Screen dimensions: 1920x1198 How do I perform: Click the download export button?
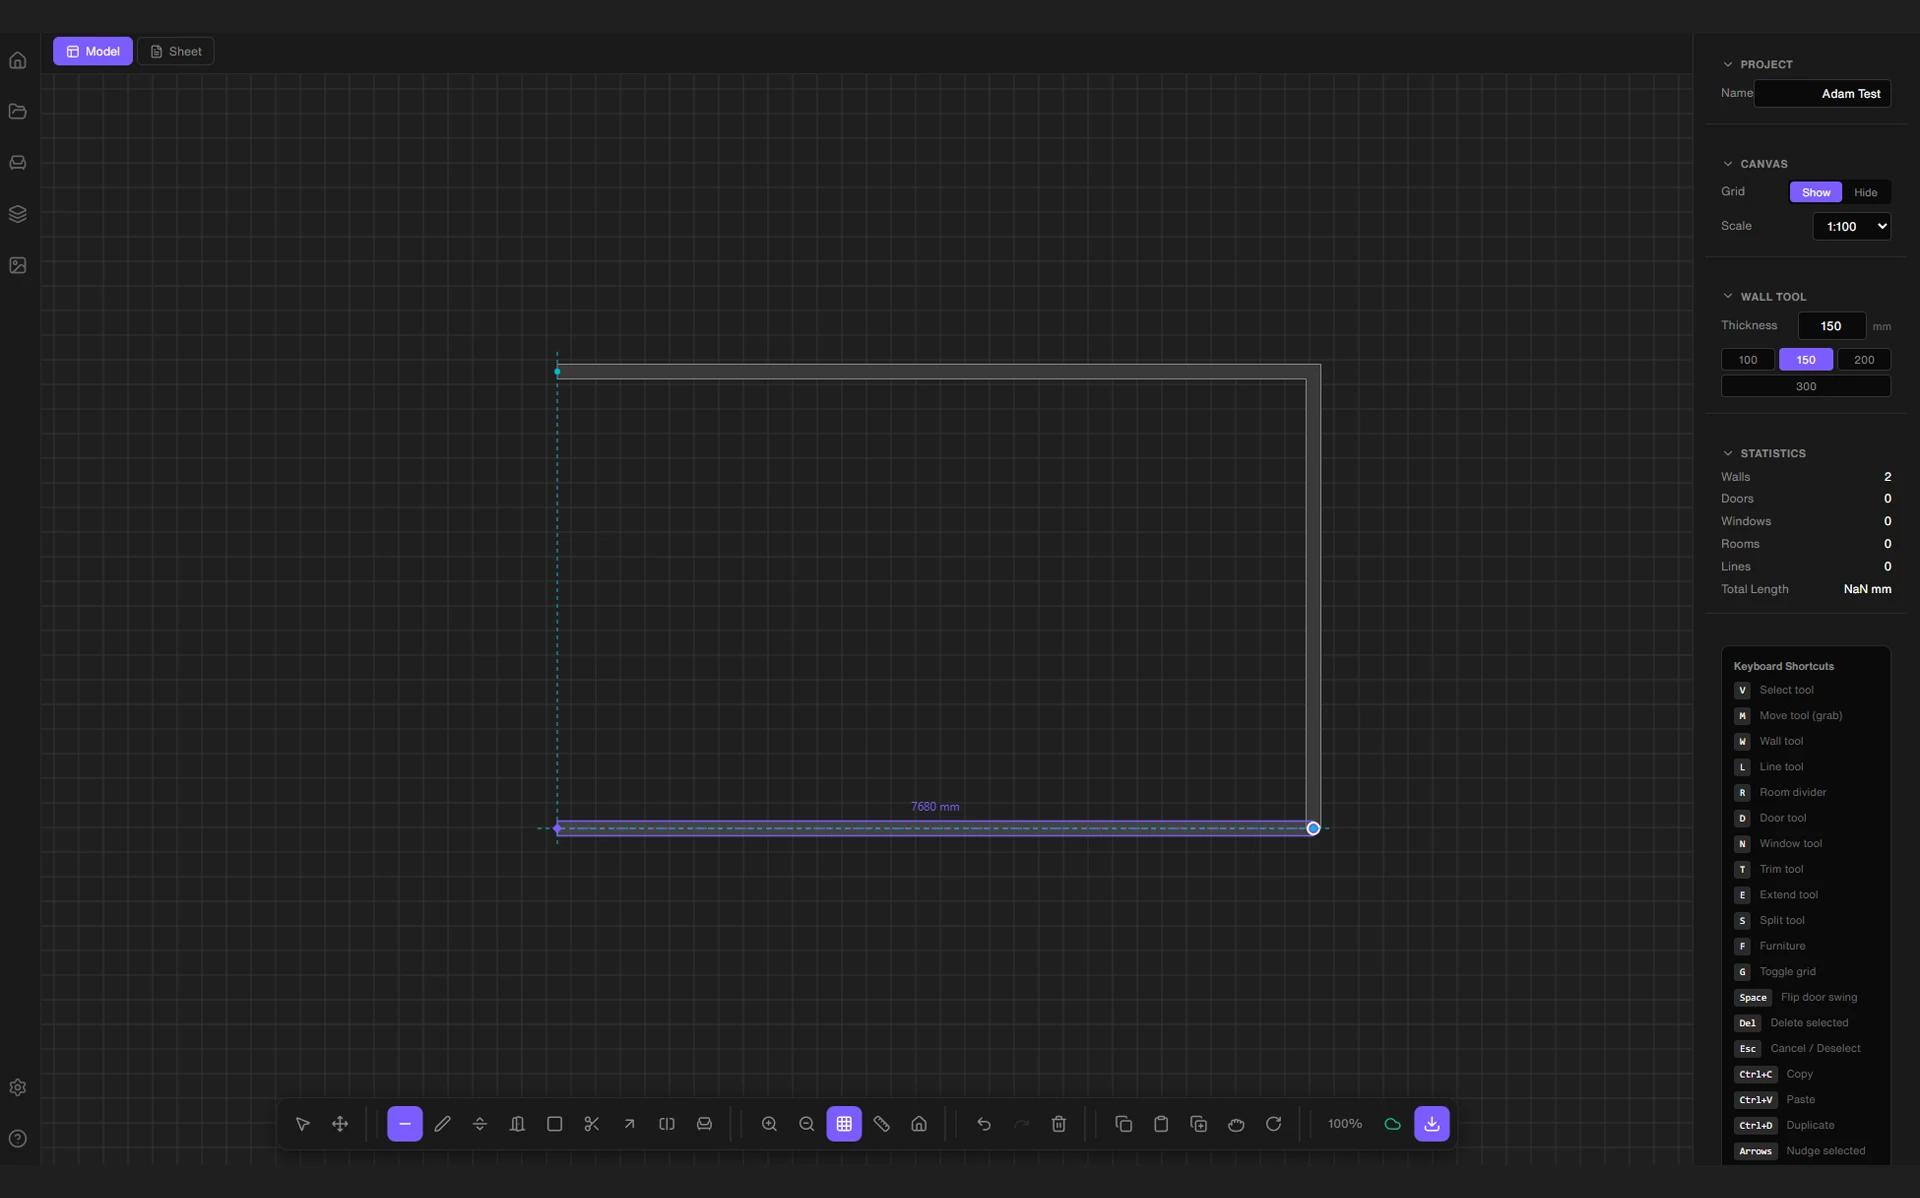pyautogui.click(x=1431, y=1124)
